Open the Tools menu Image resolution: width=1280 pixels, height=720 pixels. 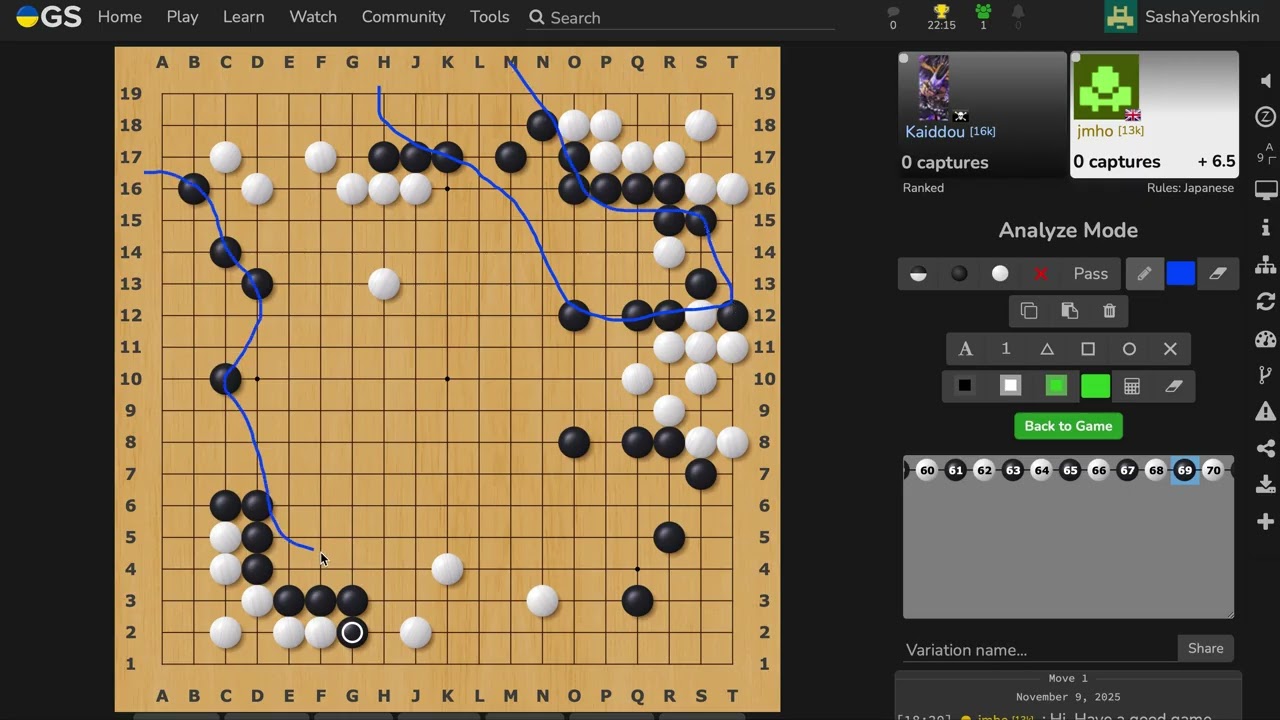coord(490,17)
